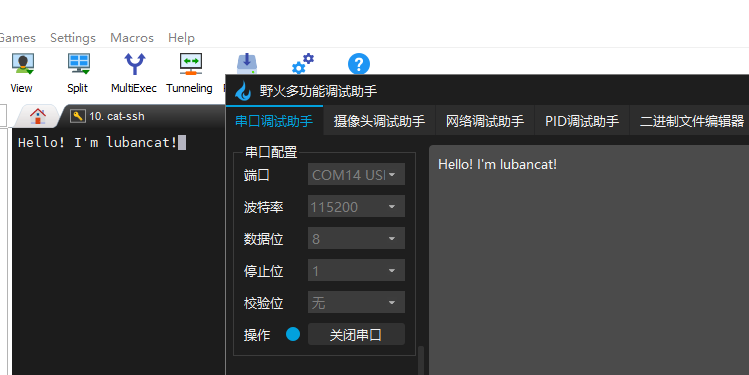
Task: Open the View tool in MobaXterm toolbar
Action: [22, 73]
